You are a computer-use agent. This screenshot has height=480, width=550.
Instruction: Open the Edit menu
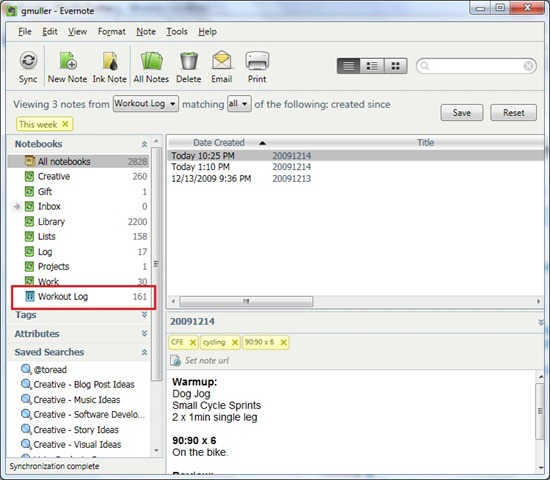click(50, 32)
